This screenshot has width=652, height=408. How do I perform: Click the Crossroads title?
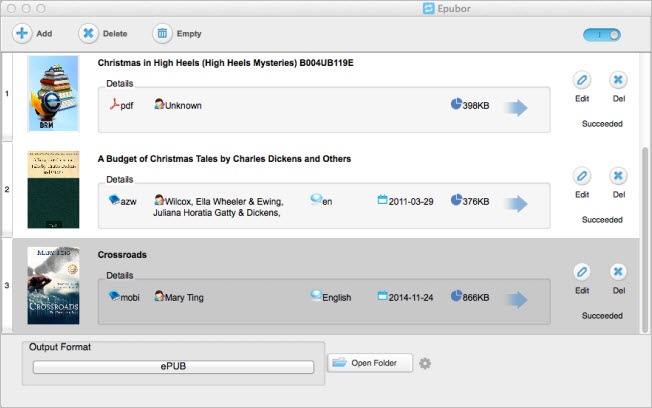[x=122, y=255]
